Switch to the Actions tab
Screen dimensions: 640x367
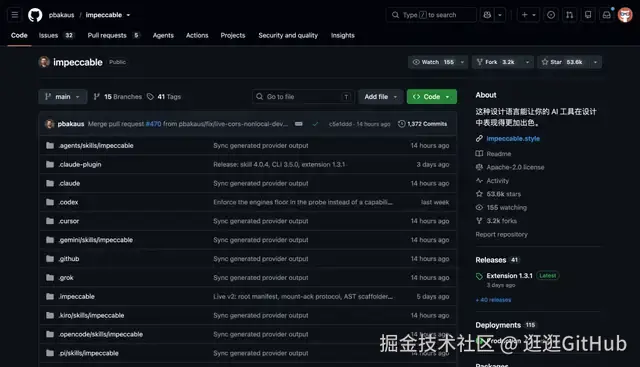[x=197, y=36]
